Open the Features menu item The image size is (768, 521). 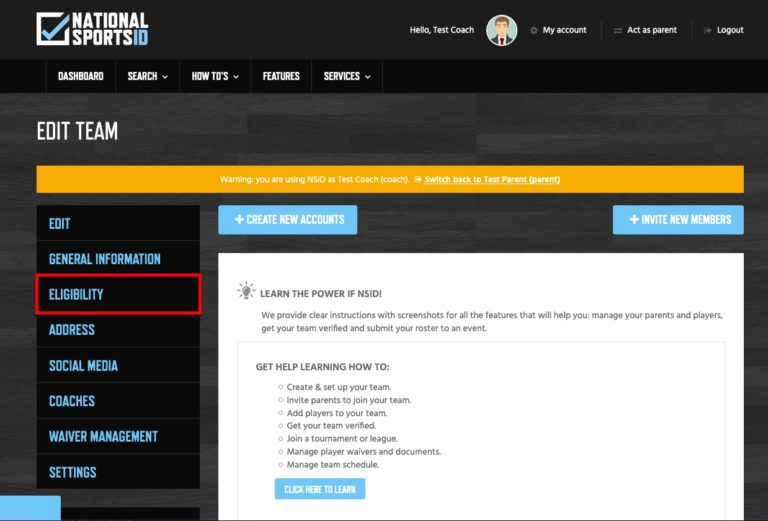[281, 76]
